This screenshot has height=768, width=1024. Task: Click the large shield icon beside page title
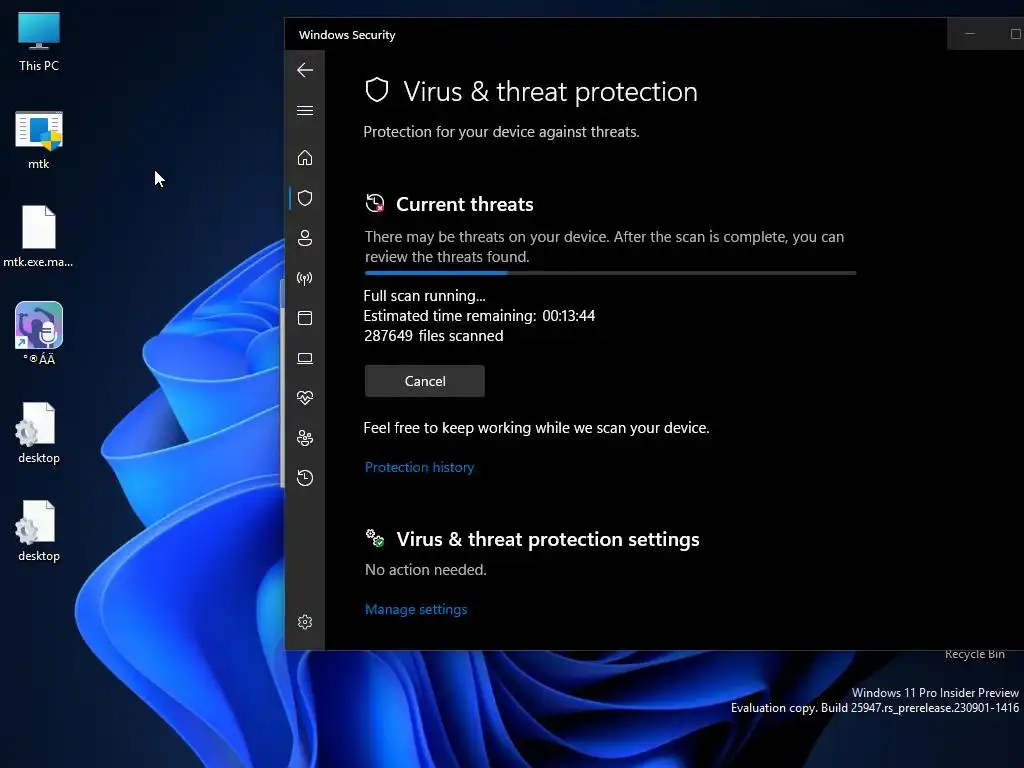tap(377, 90)
